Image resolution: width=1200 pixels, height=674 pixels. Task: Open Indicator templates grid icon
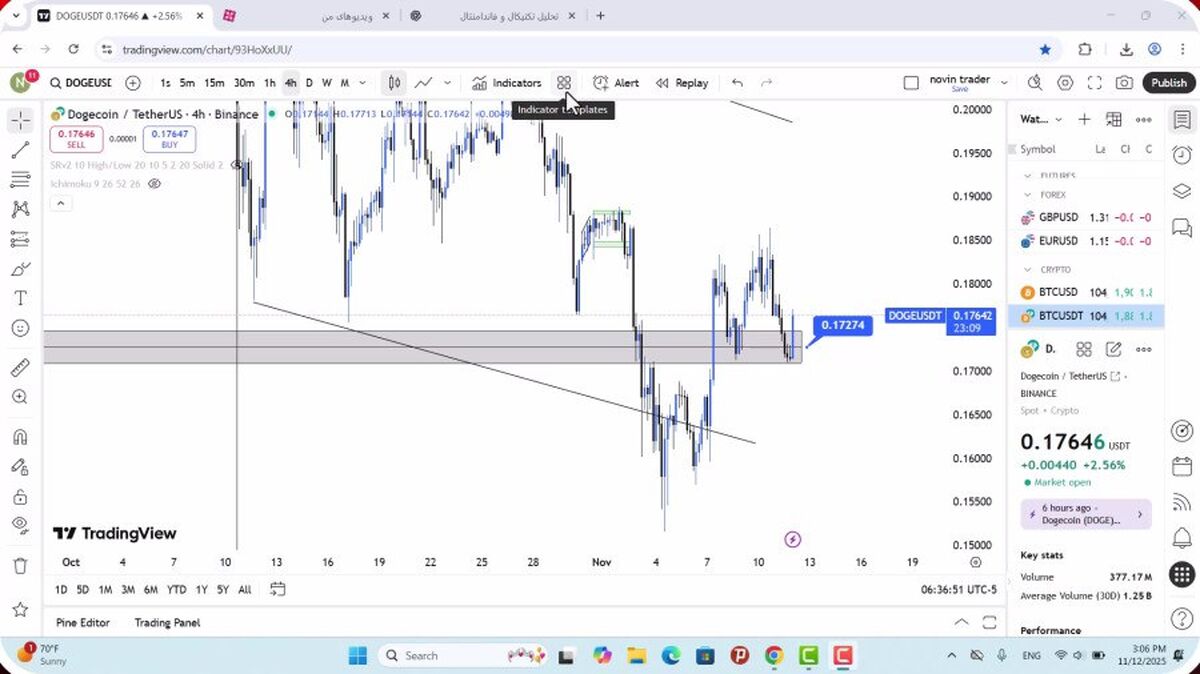tap(564, 83)
